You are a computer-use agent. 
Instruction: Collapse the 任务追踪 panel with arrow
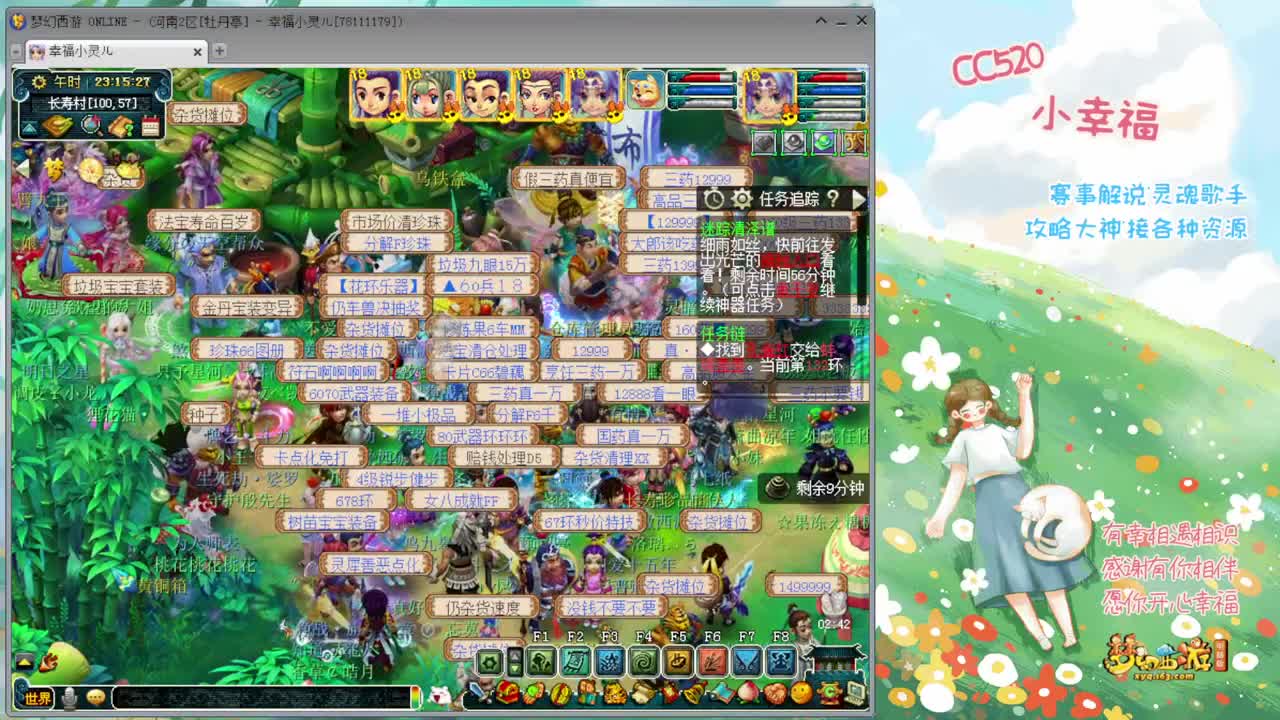[857, 199]
